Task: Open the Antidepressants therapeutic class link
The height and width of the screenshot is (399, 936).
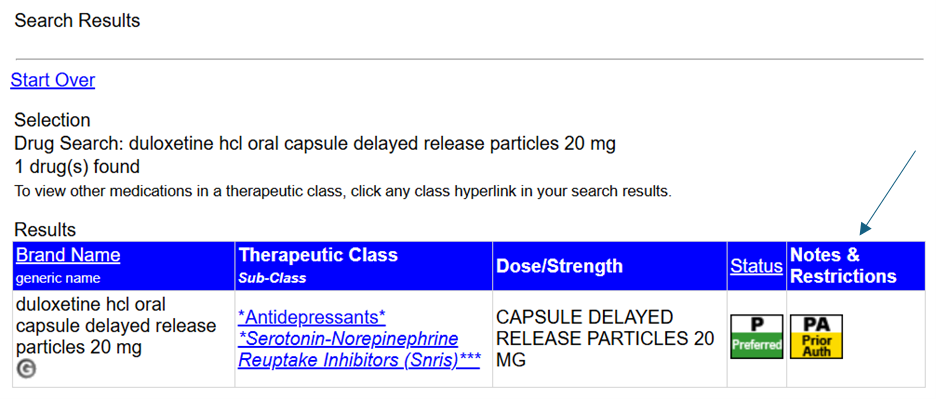Action: pyautogui.click(x=312, y=315)
